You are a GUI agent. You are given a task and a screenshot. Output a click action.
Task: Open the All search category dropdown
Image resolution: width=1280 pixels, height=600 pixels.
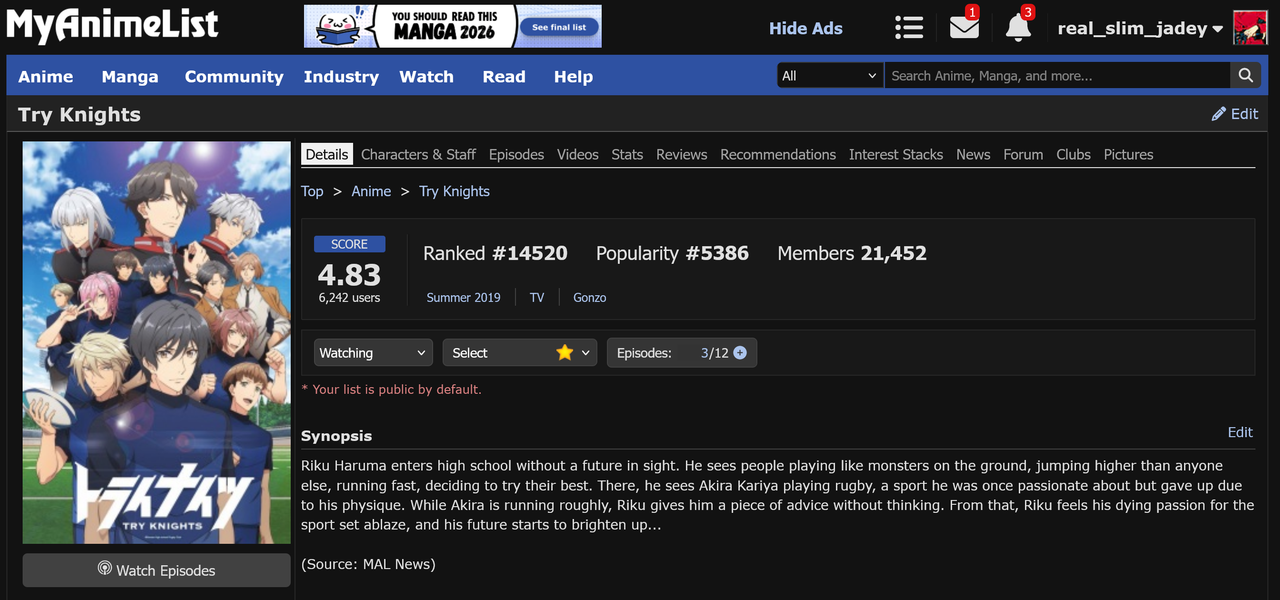click(830, 76)
